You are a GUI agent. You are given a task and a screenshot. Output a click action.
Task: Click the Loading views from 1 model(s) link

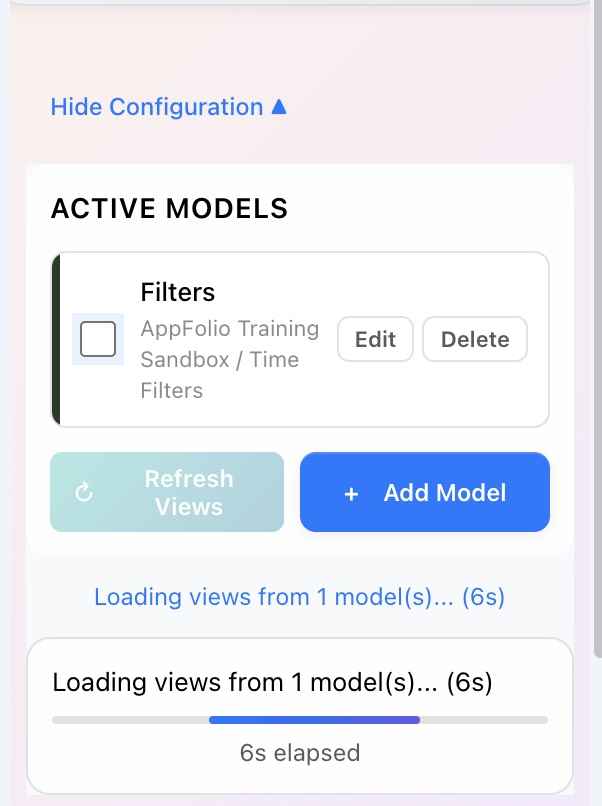tap(300, 596)
